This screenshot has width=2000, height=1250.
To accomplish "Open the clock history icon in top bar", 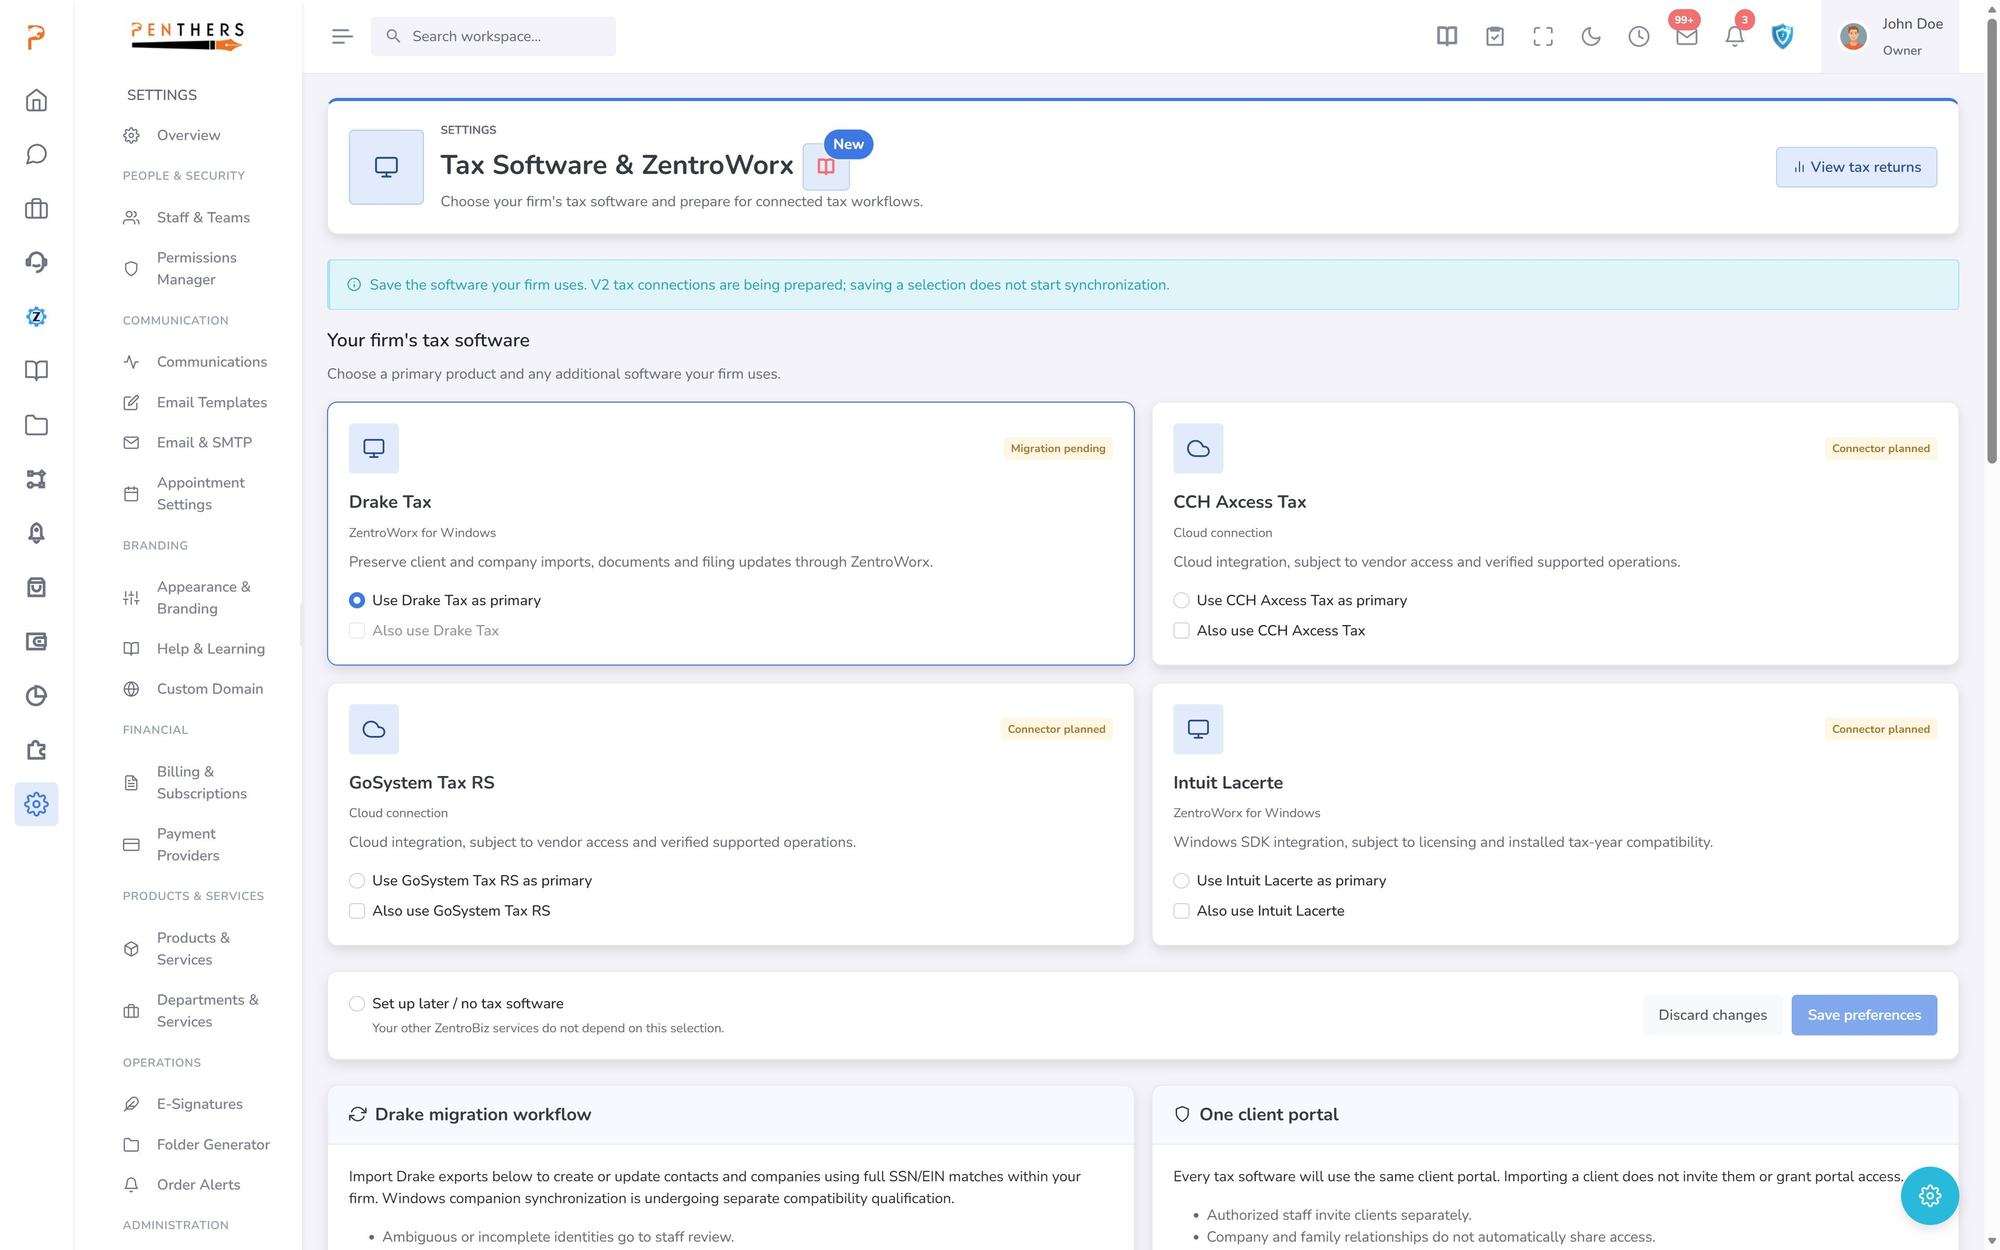I will pyautogui.click(x=1639, y=36).
